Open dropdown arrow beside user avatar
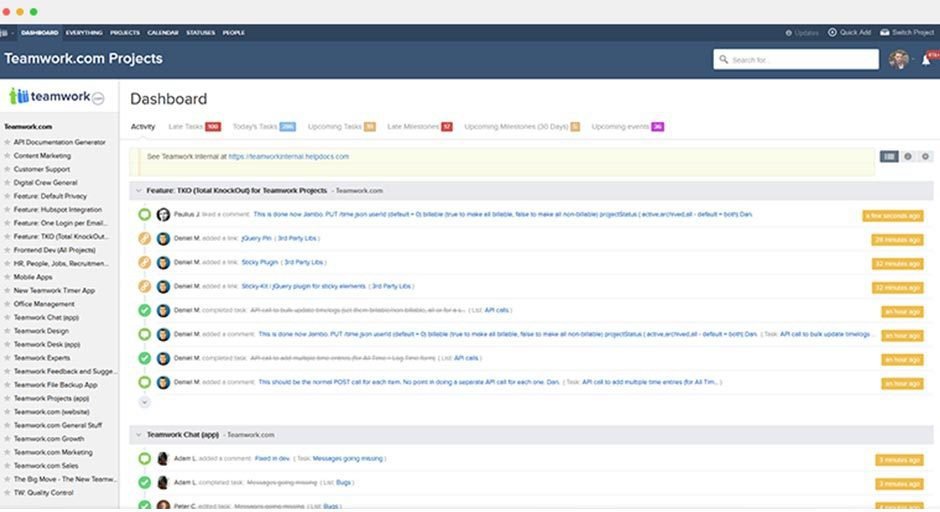Viewport: 940px width, 512px height. (913, 60)
